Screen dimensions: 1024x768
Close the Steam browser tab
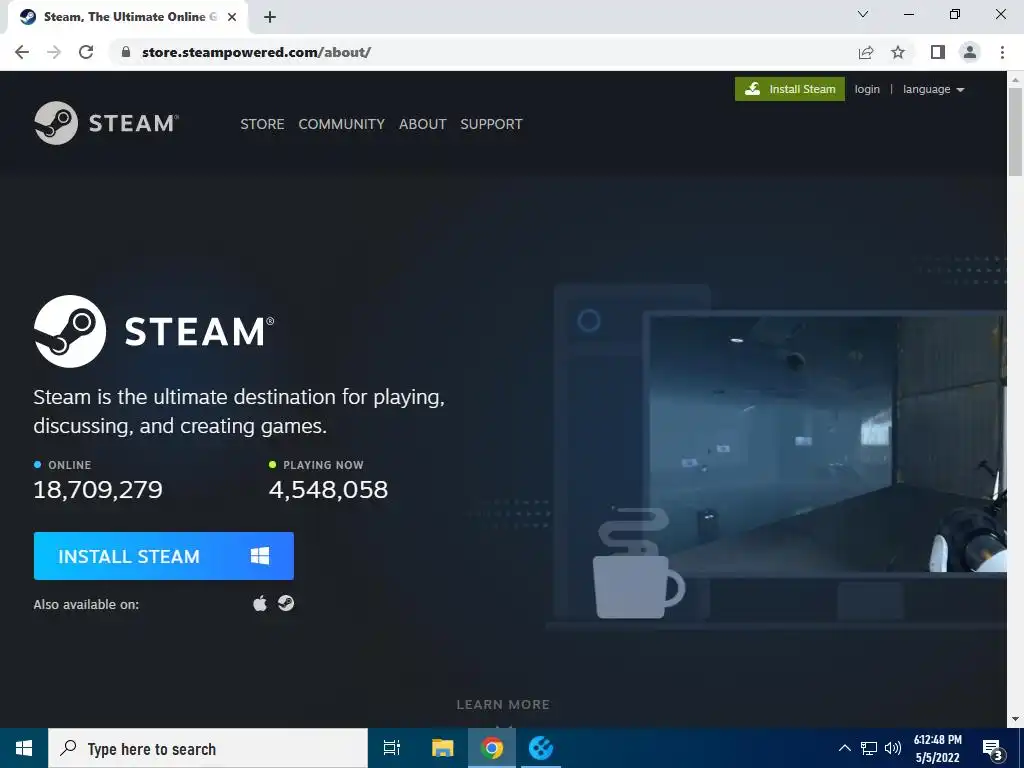[232, 17]
